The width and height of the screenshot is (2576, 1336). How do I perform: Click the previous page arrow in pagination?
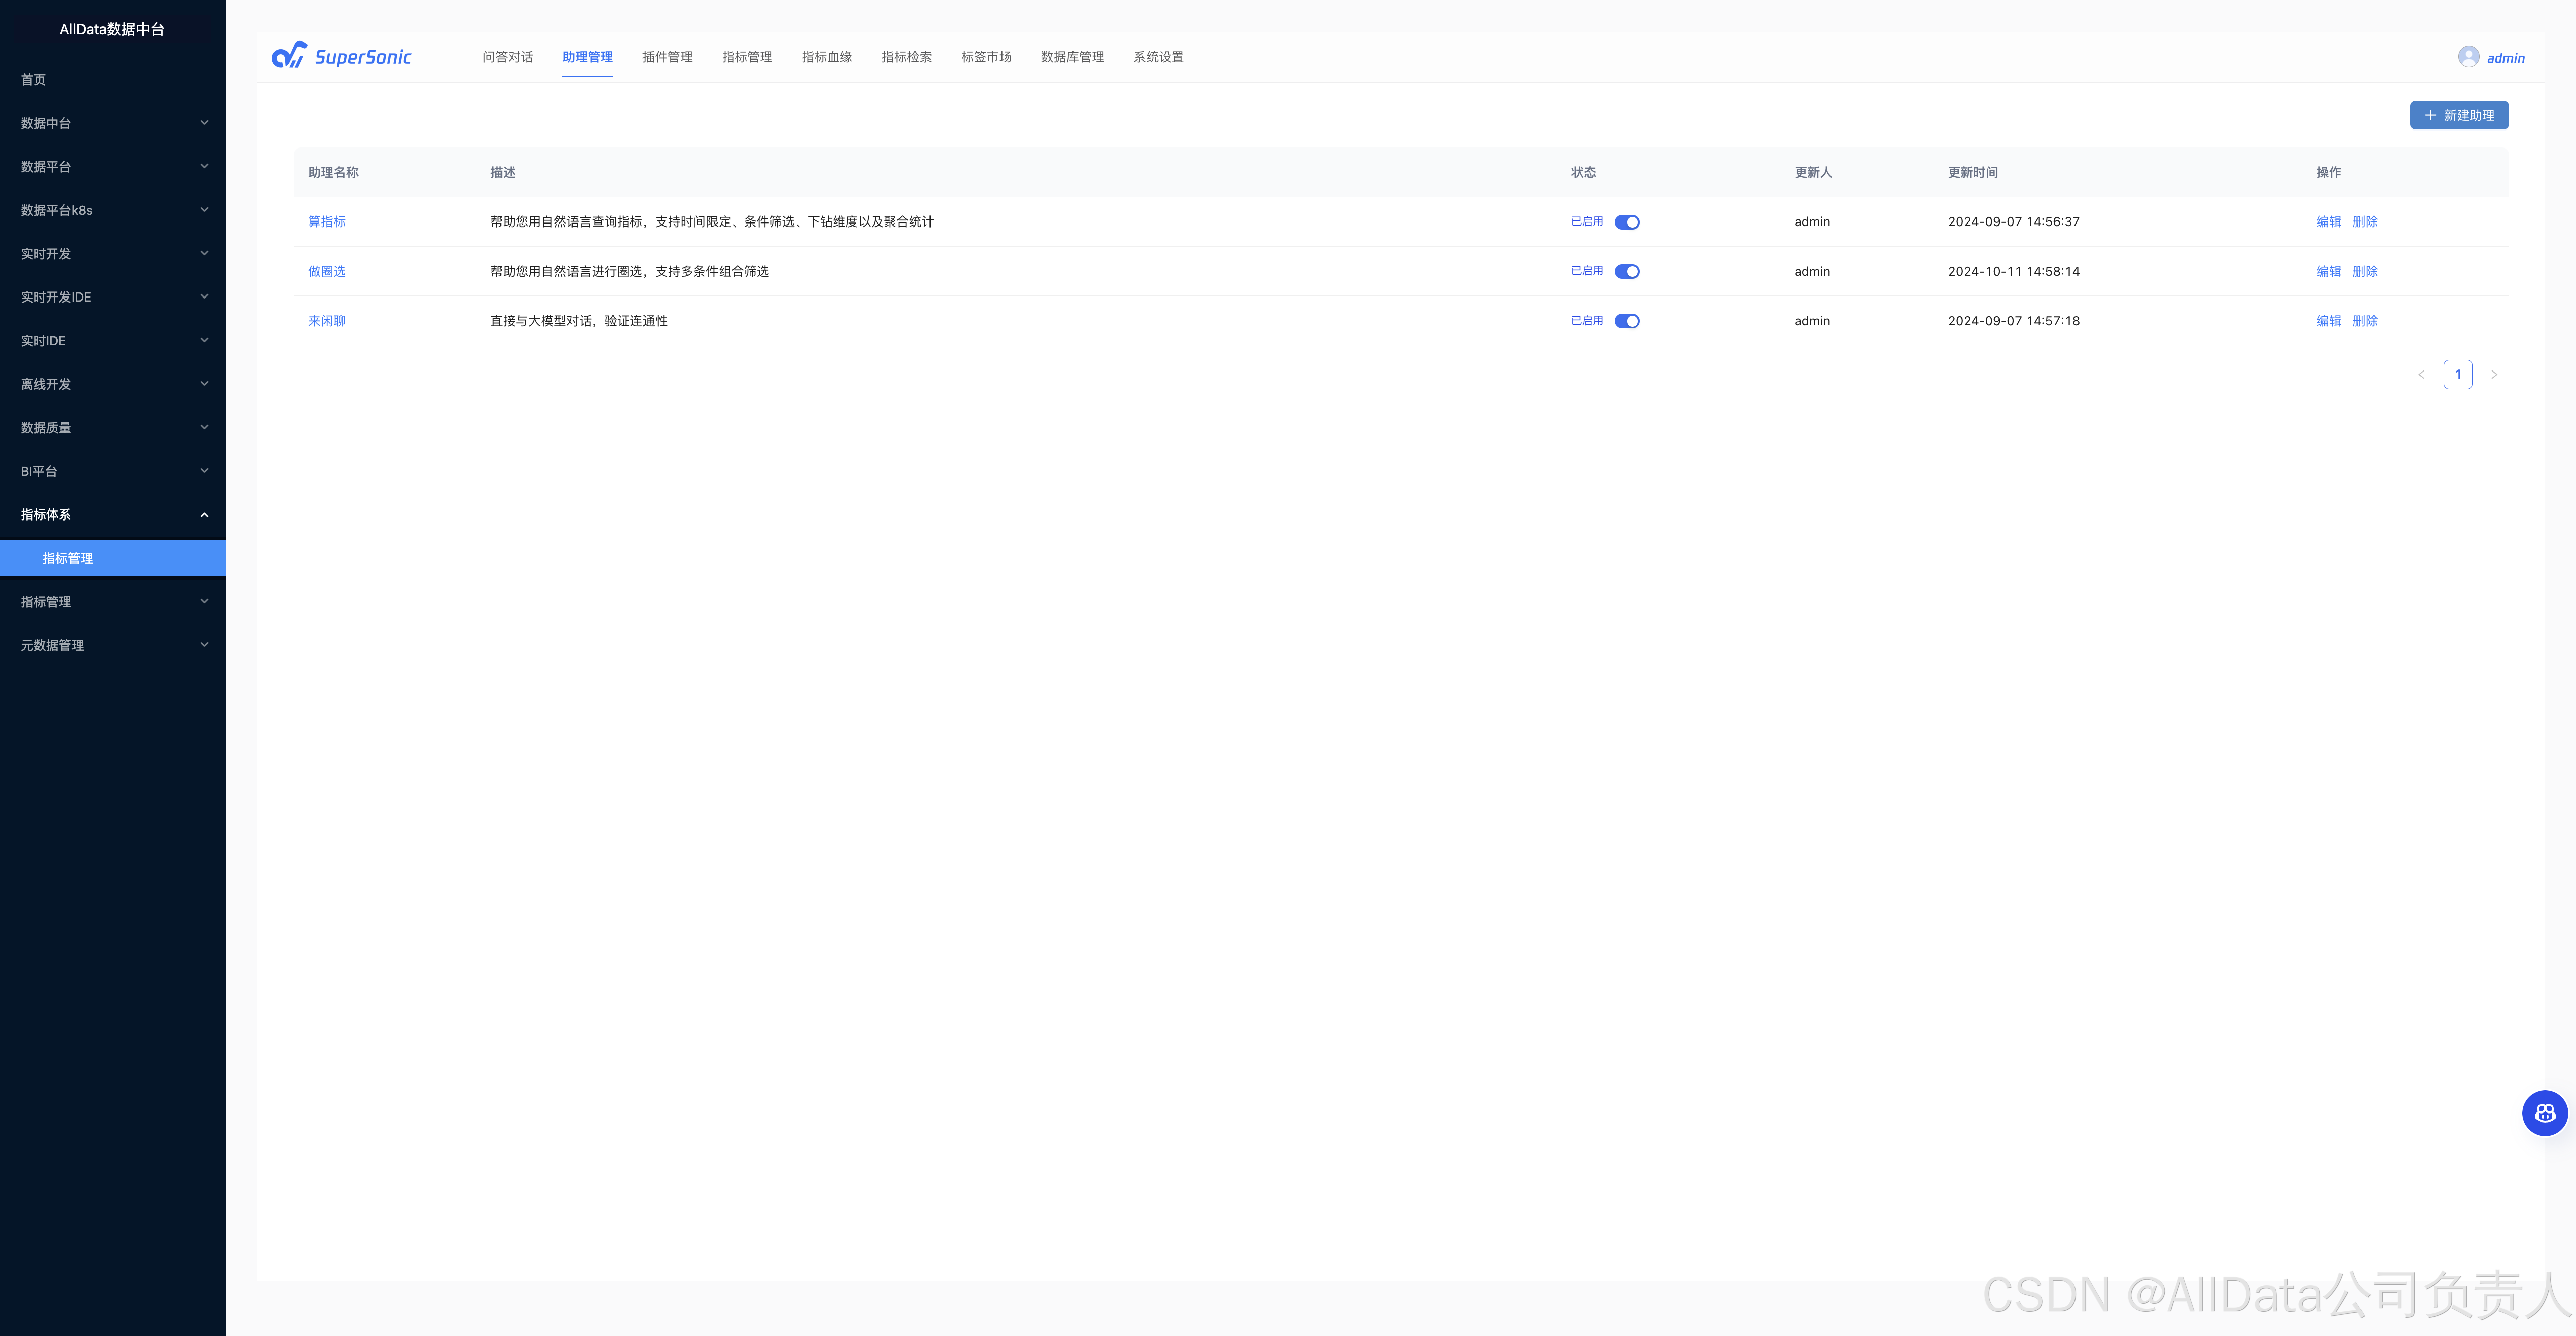coord(2421,375)
